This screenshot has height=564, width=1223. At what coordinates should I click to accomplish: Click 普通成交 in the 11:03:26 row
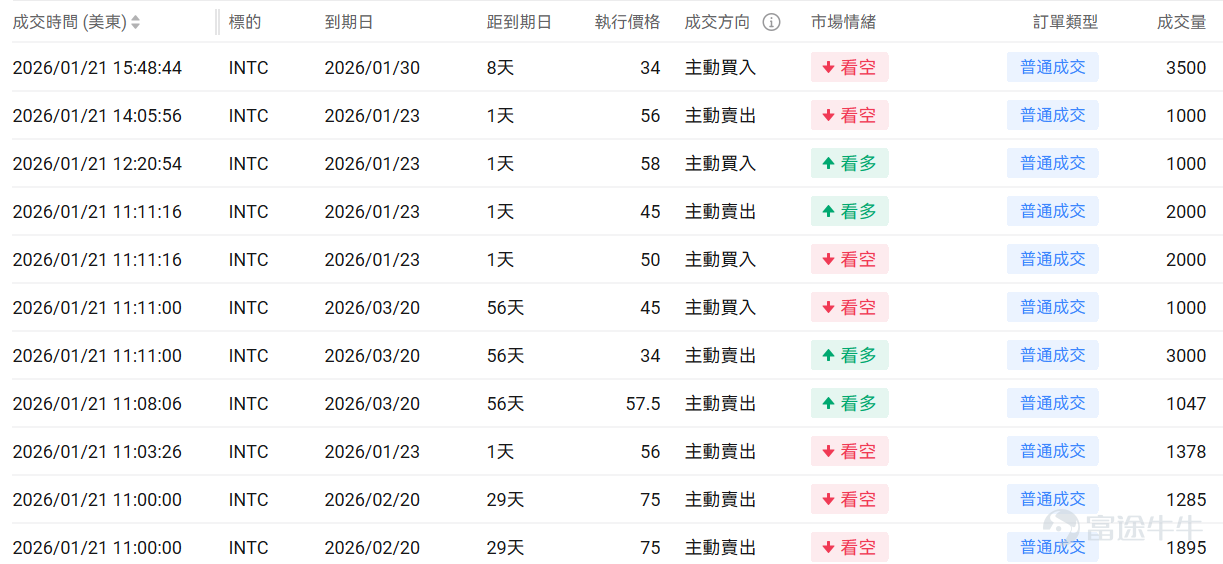[x=1053, y=451]
